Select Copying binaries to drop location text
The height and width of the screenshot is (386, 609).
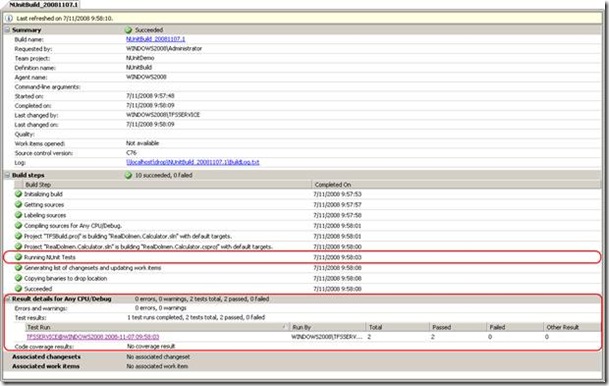pos(65,278)
